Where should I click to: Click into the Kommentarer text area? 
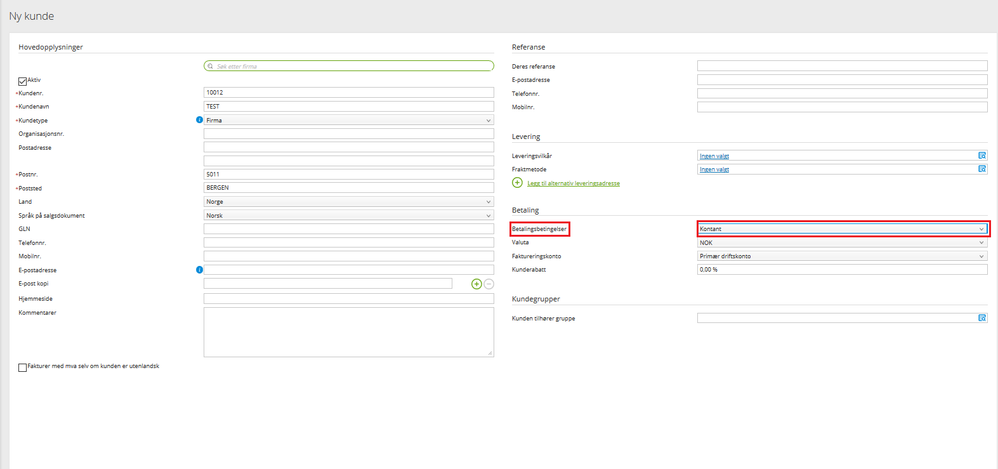tap(348, 331)
